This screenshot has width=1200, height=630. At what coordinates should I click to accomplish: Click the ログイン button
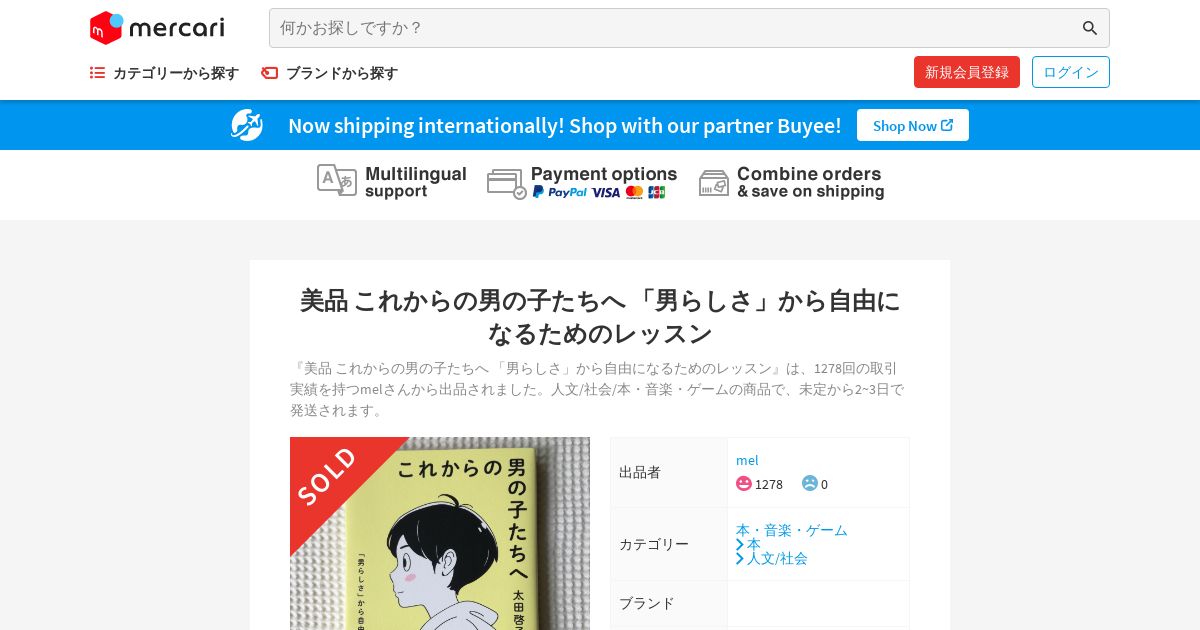tap(1071, 72)
